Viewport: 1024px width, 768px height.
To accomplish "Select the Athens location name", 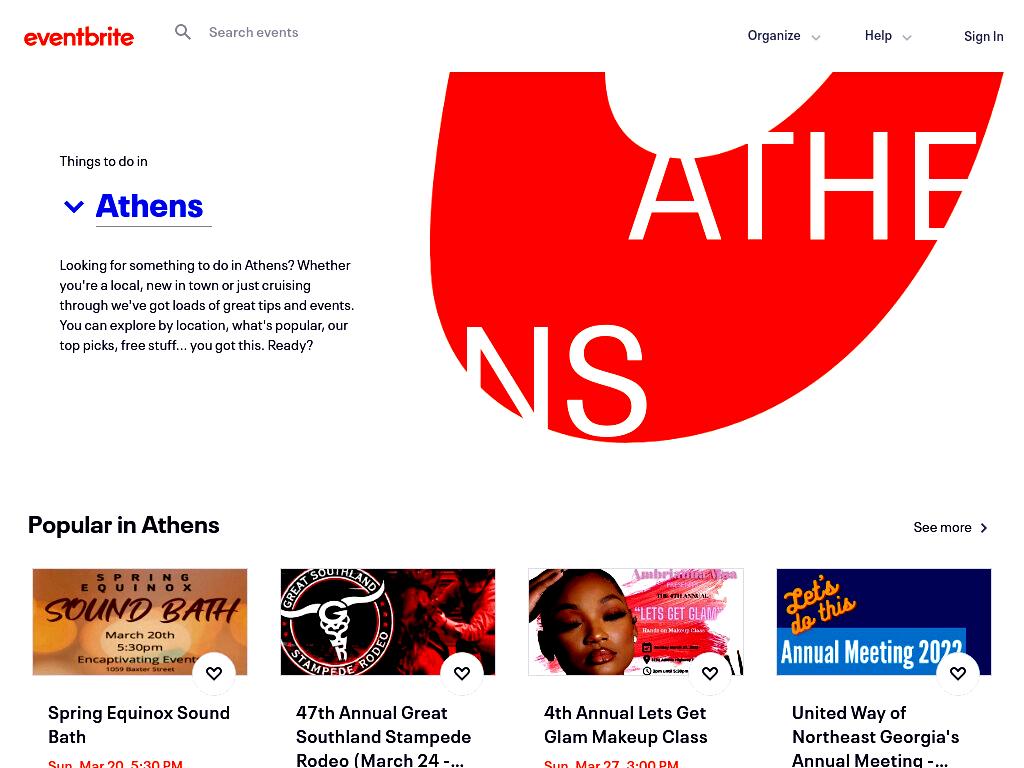I will point(150,206).
